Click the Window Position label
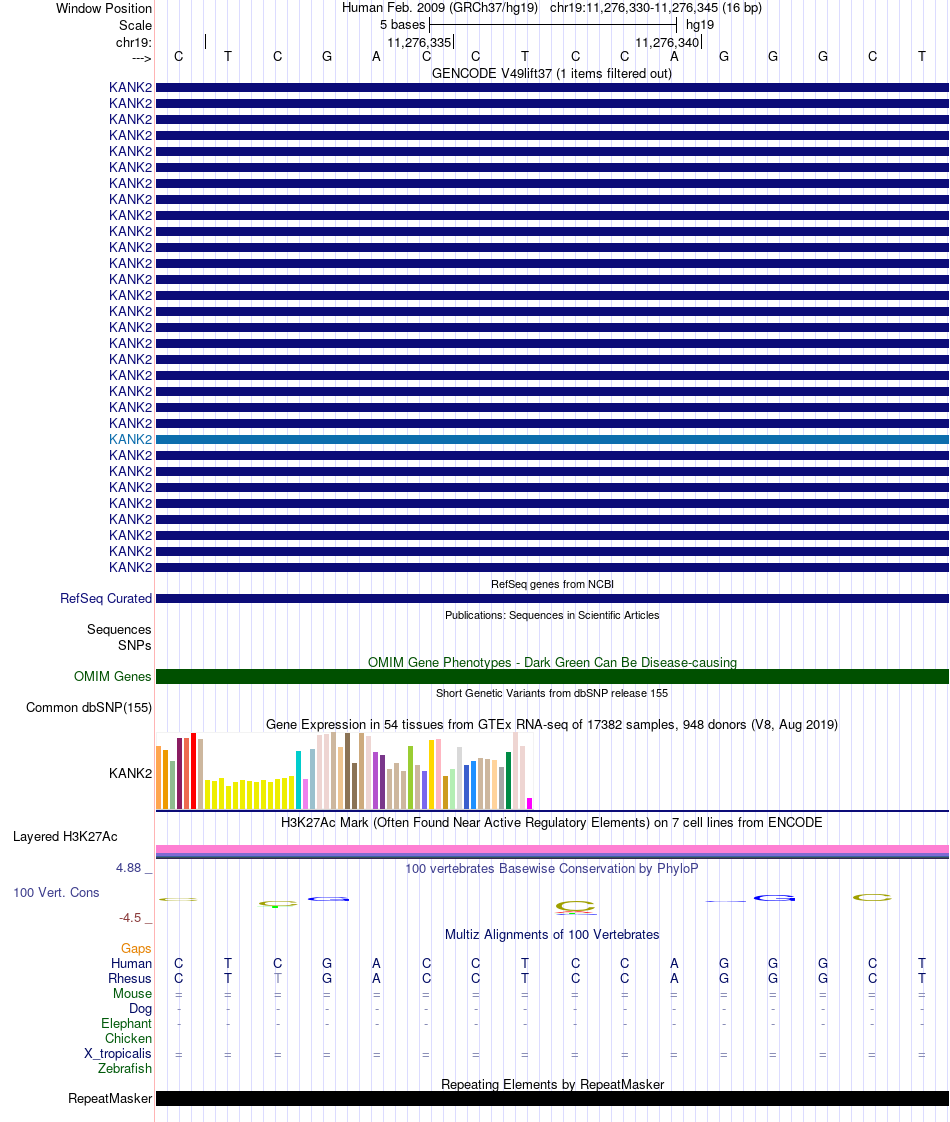Image resolution: width=950 pixels, height=1122 pixels. [104, 9]
